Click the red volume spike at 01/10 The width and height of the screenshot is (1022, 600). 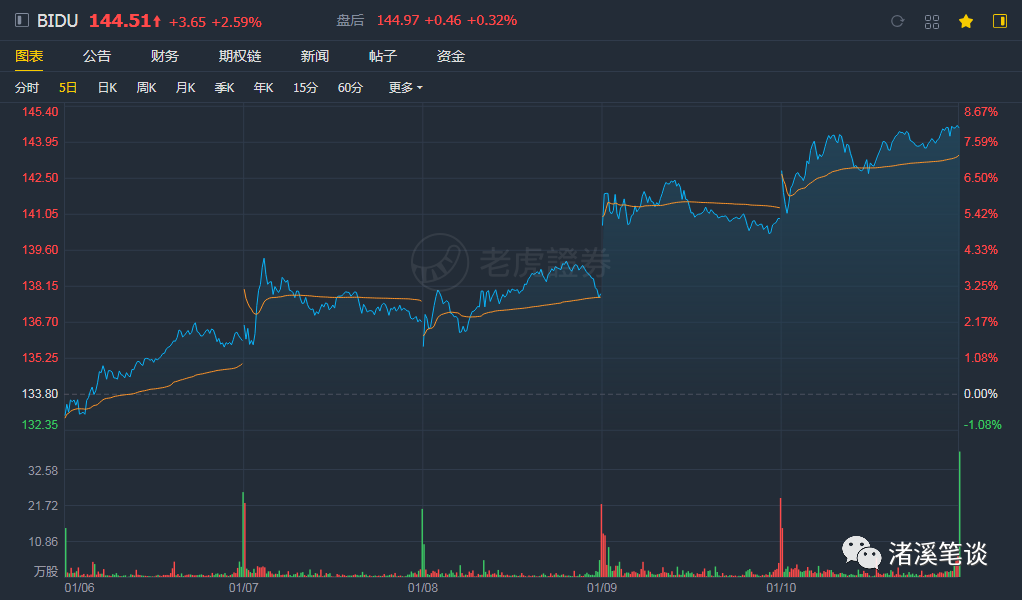coord(780,537)
